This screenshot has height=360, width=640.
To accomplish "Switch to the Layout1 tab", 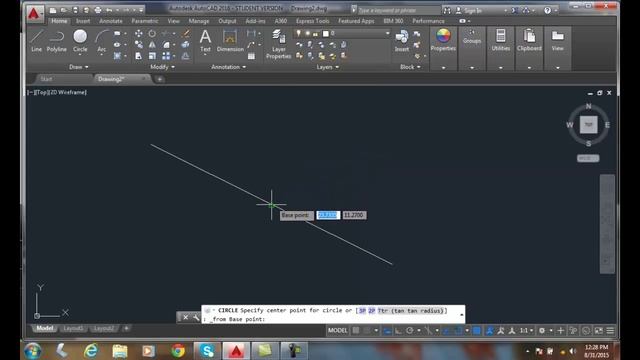I will click(73, 329).
